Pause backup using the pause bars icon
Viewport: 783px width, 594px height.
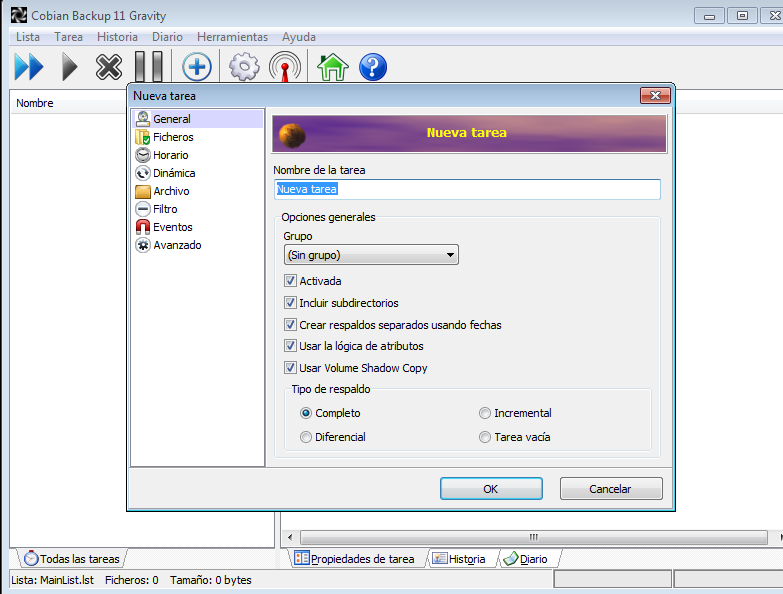pos(149,66)
